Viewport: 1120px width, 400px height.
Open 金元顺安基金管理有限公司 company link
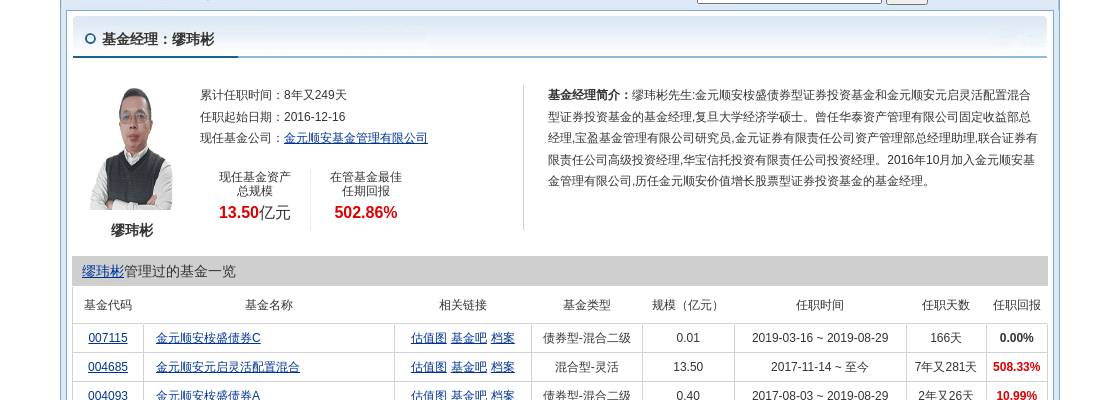[356, 139]
